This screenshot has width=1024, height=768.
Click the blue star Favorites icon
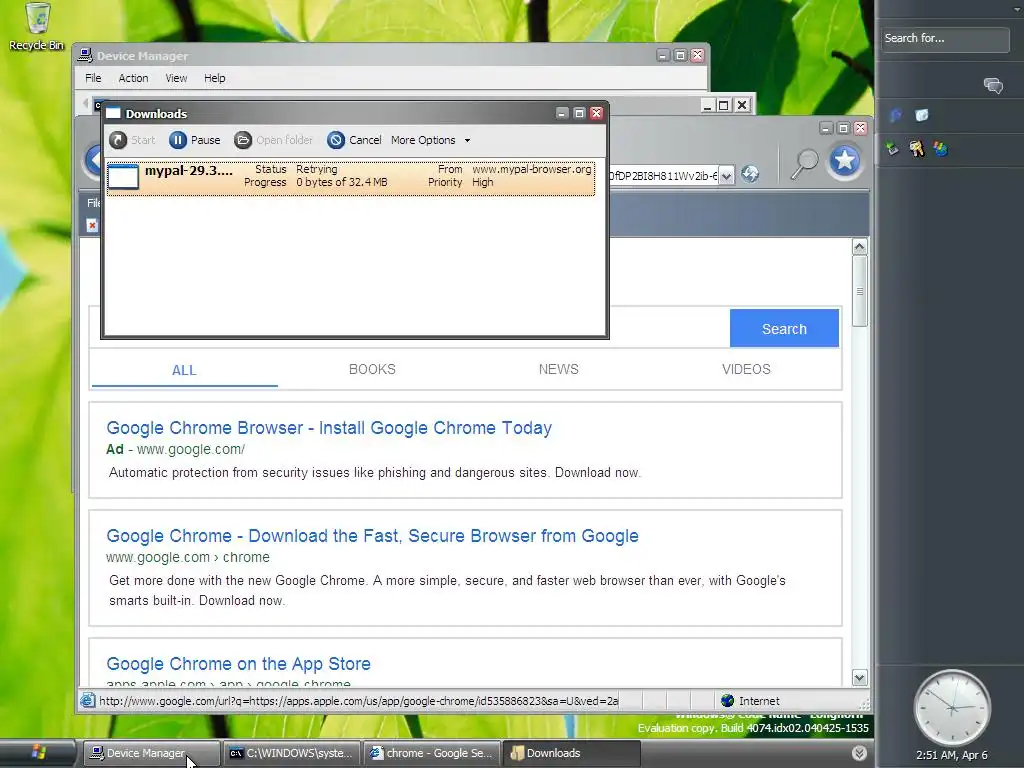(844, 161)
